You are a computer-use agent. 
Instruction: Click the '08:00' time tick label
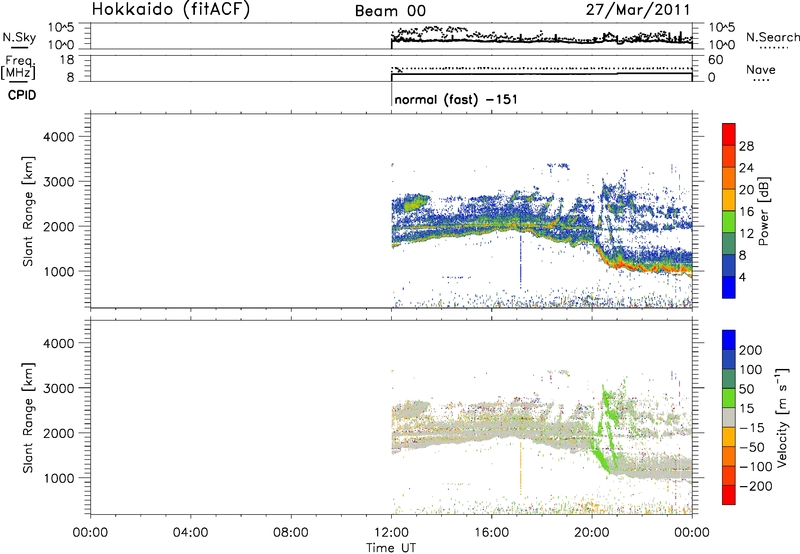(x=291, y=533)
